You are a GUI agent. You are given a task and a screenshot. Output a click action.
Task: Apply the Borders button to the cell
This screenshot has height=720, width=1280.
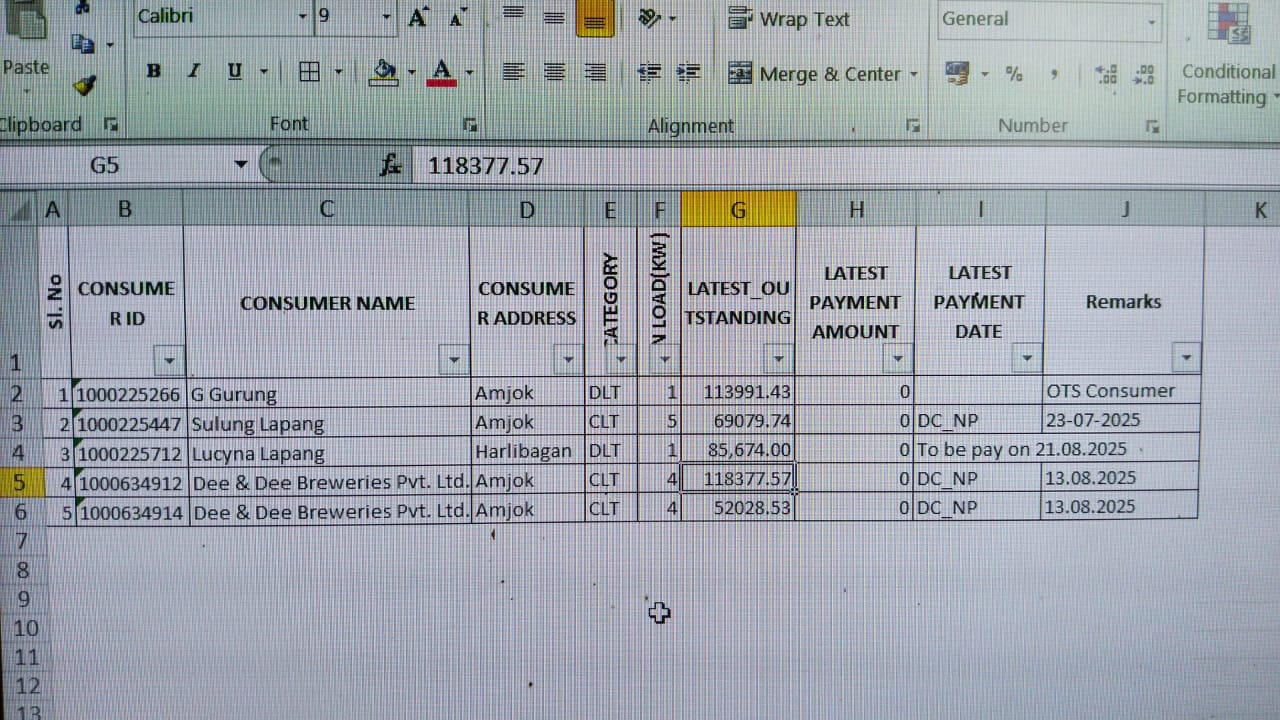(310, 71)
